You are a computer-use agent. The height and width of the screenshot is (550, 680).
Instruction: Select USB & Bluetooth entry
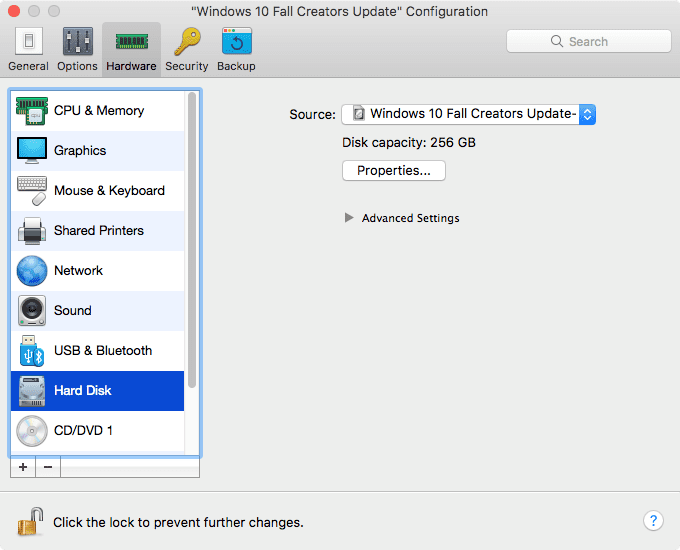click(x=98, y=350)
